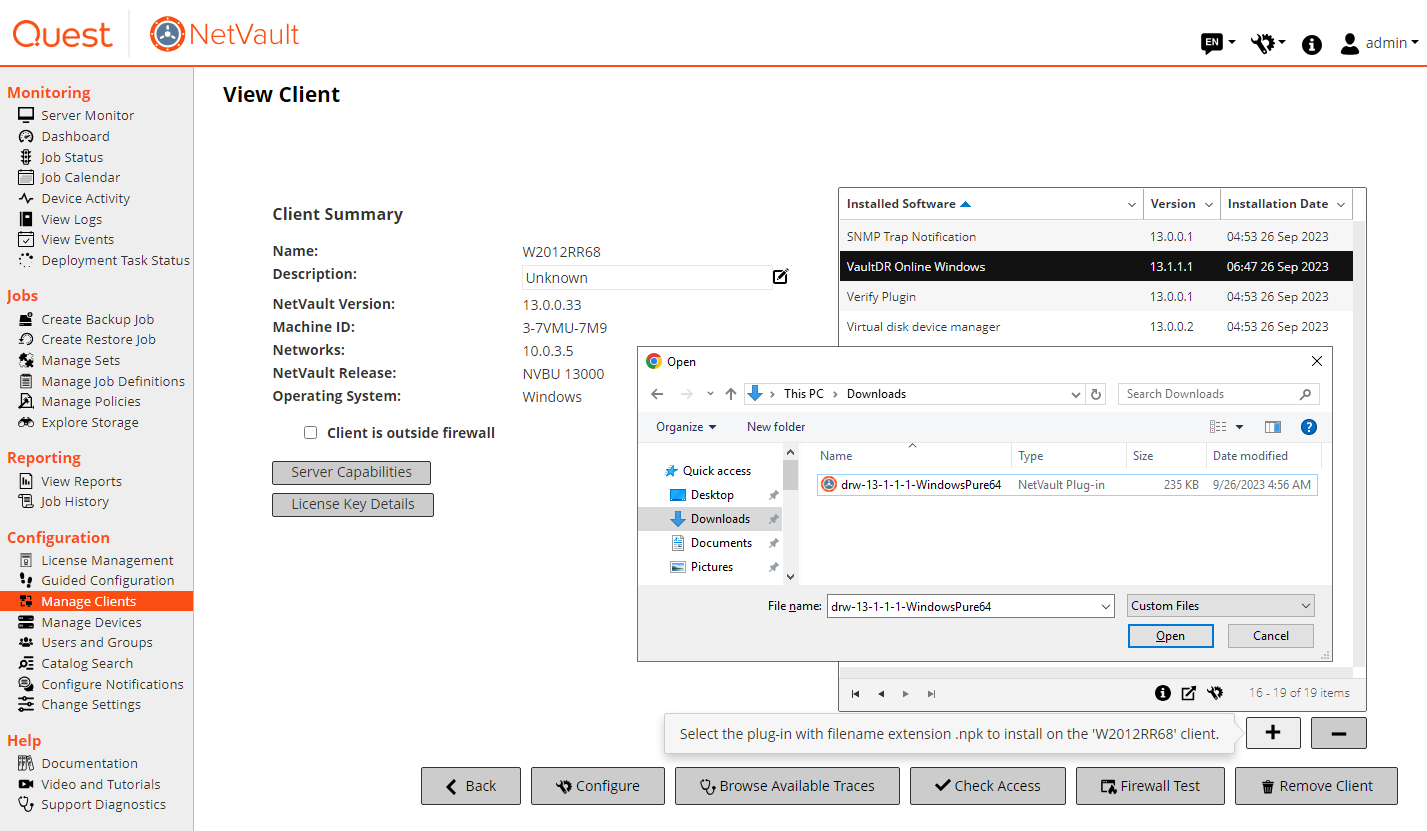
Task: Open the EN language dropdown
Action: (1218, 43)
